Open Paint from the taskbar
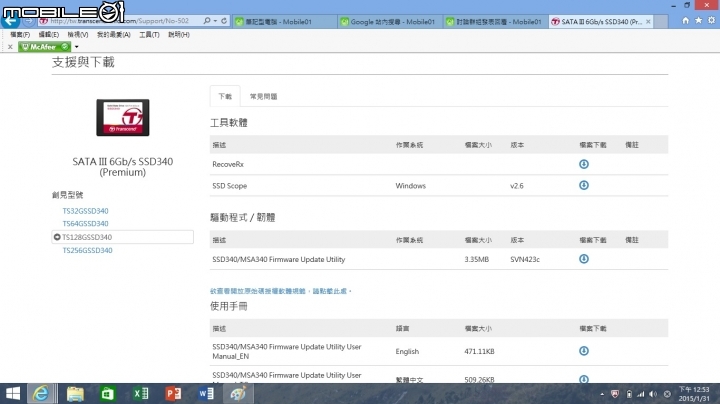Screen dimensions: 720x404 (238, 393)
